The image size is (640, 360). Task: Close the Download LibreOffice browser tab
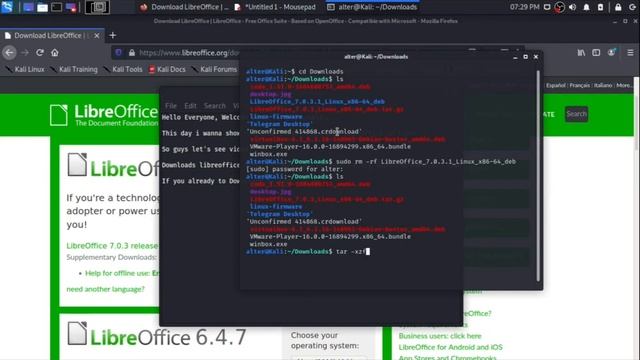pos(97,36)
